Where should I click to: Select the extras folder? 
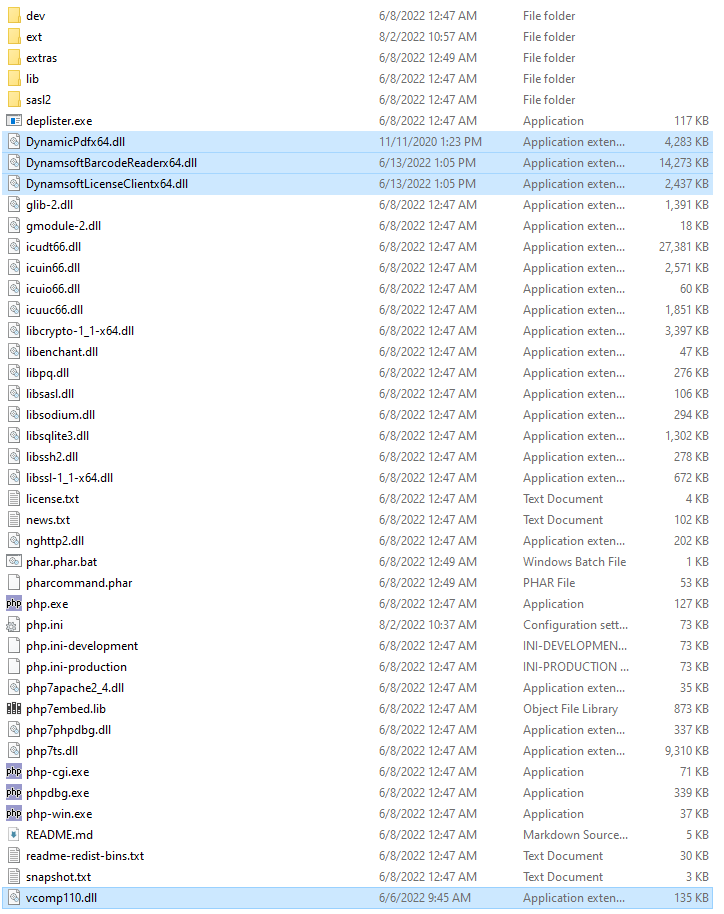click(41, 58)
